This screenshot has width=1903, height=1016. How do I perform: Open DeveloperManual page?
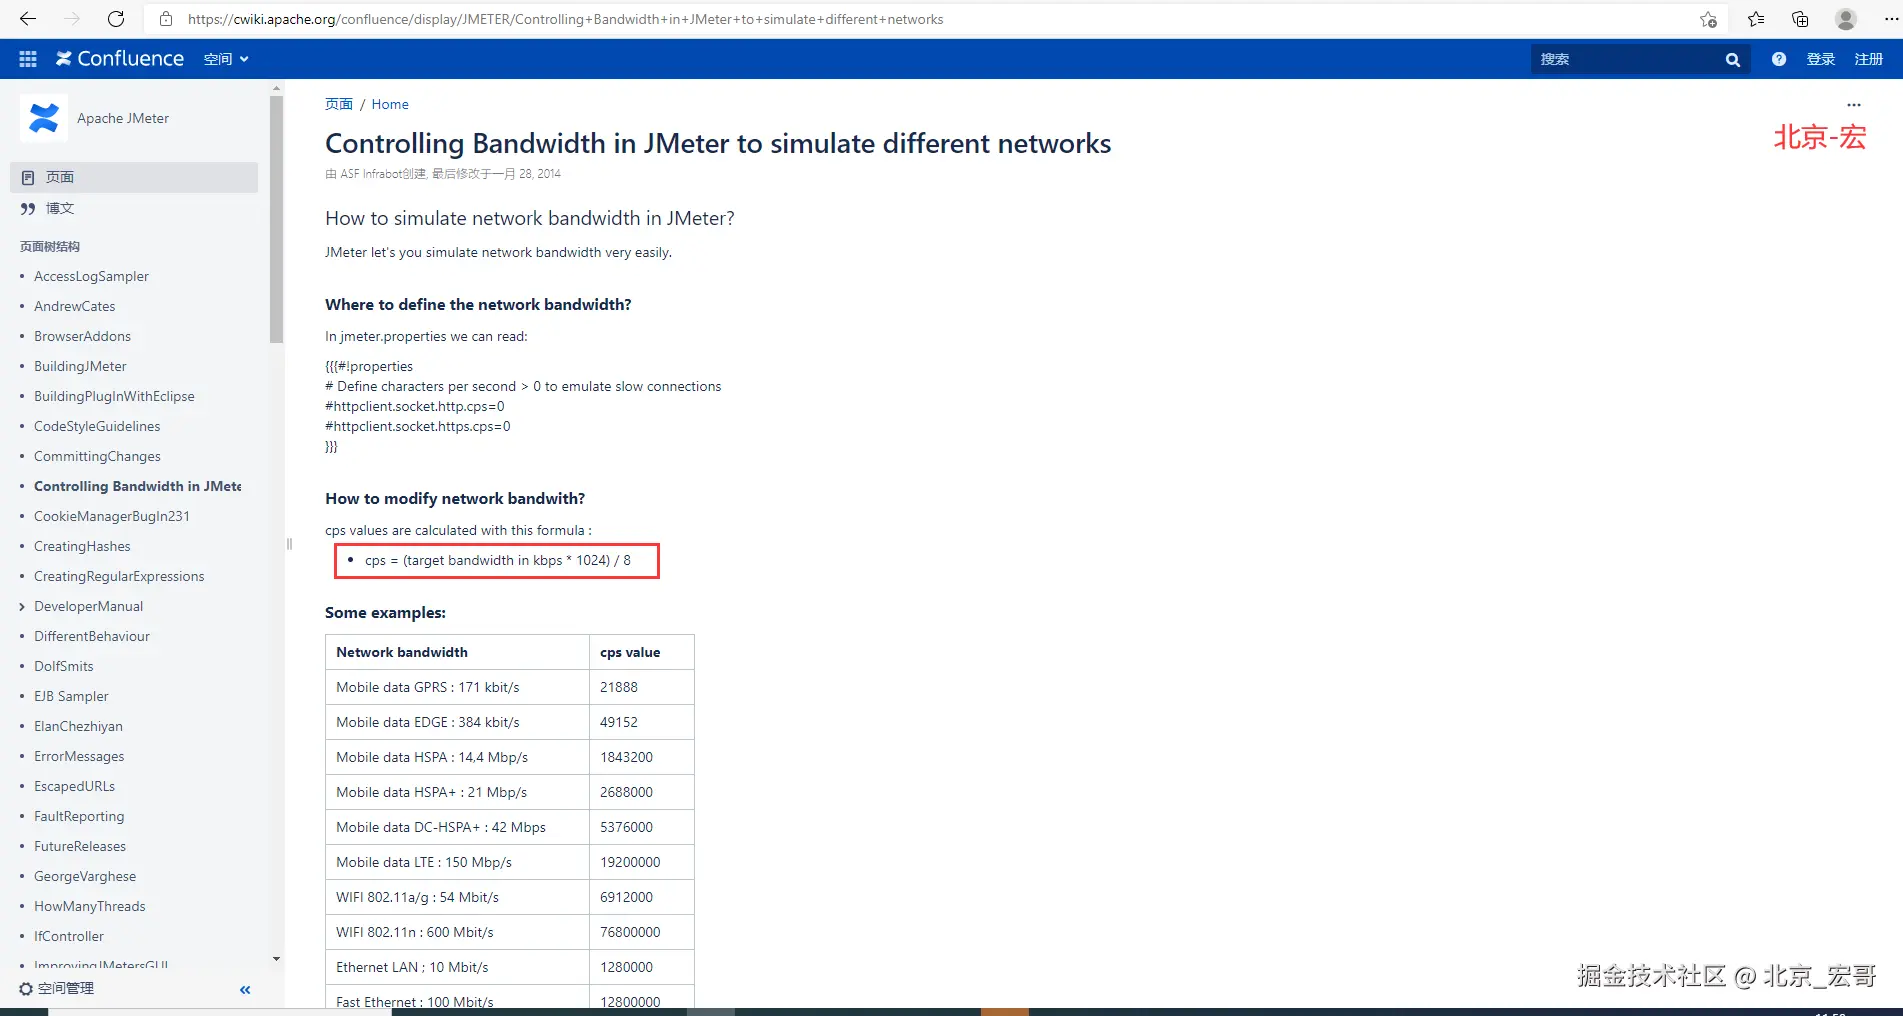click(88, 606)
